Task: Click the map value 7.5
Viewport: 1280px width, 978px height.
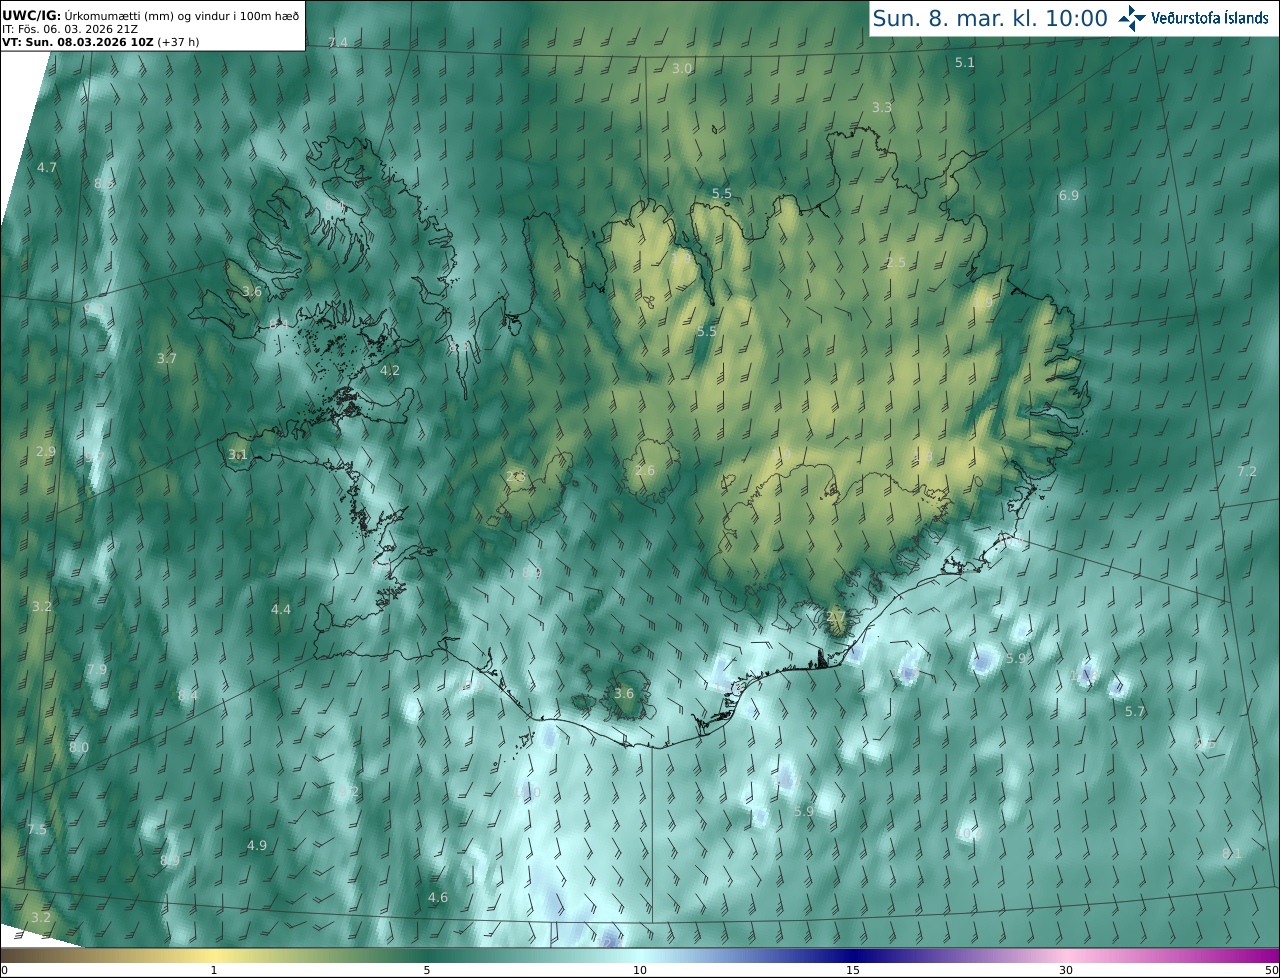Action: pyautogui.click(x=37, y=830)
